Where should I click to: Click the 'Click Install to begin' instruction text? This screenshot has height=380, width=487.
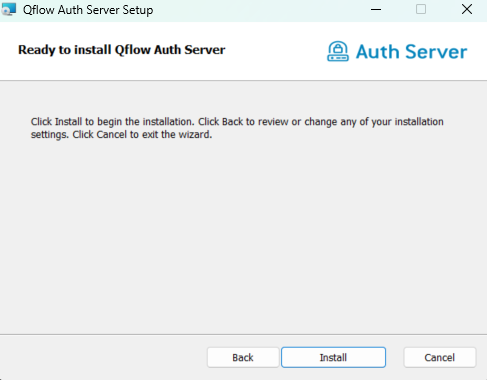237,128
